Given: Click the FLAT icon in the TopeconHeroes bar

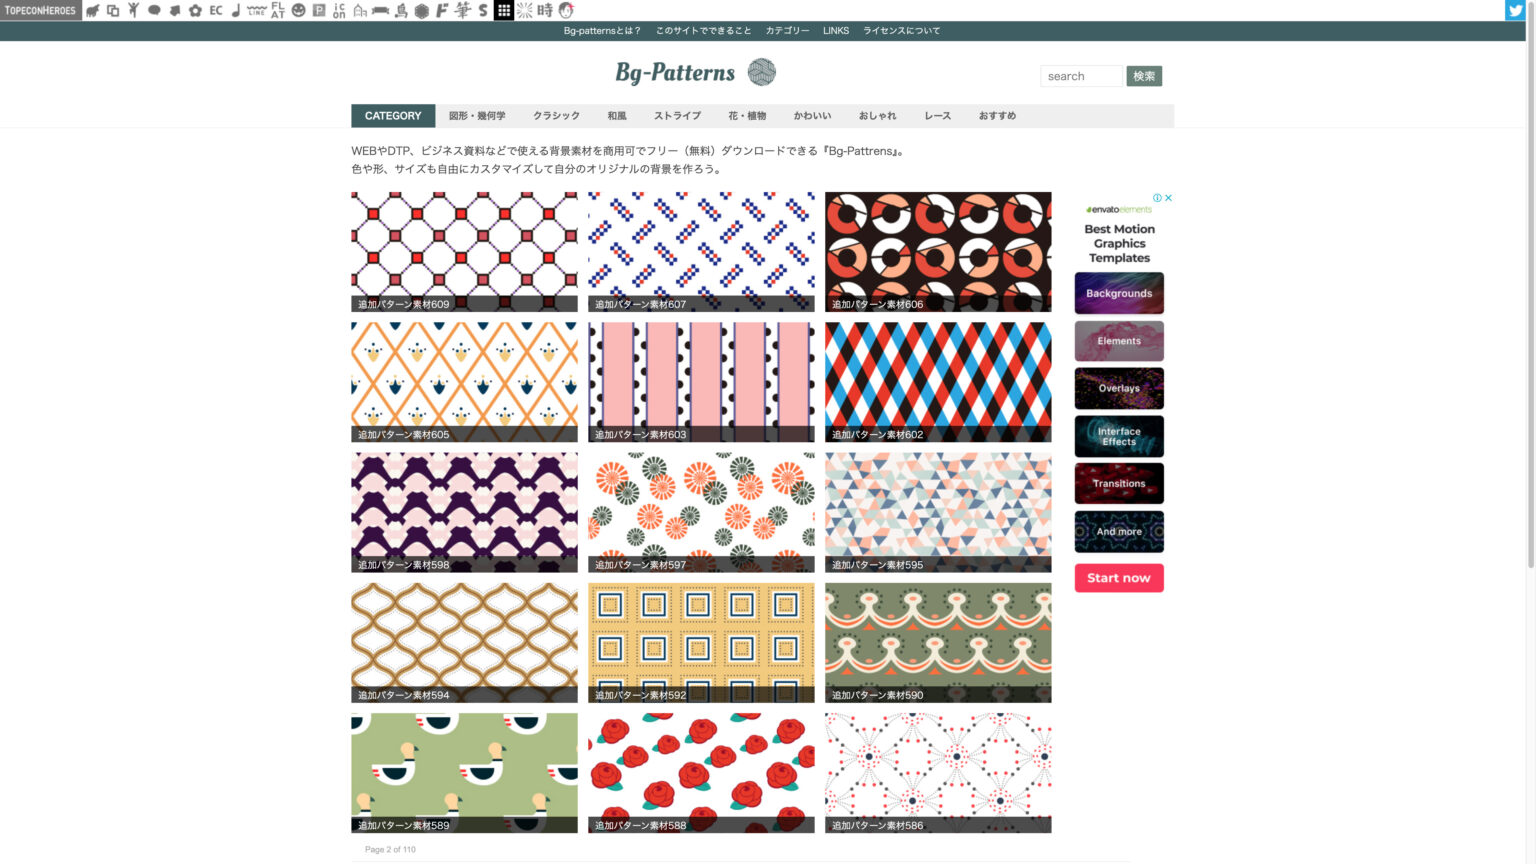Looking at the screenshot, I should (277, 11).
